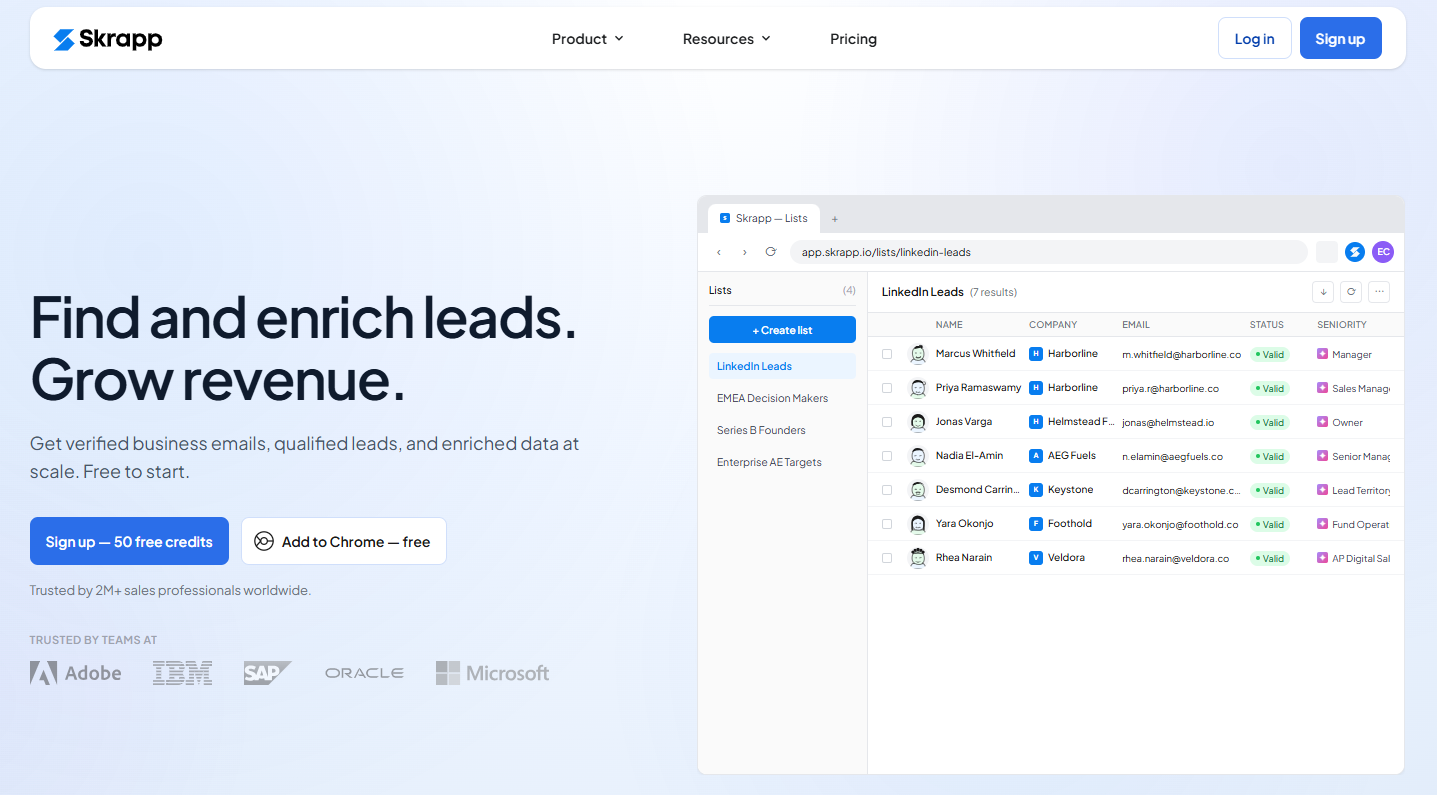The height and width of the screenshot is (795, 1437).
Task: Check the box beside Yara Okonjo
Action: coord(887,524)
